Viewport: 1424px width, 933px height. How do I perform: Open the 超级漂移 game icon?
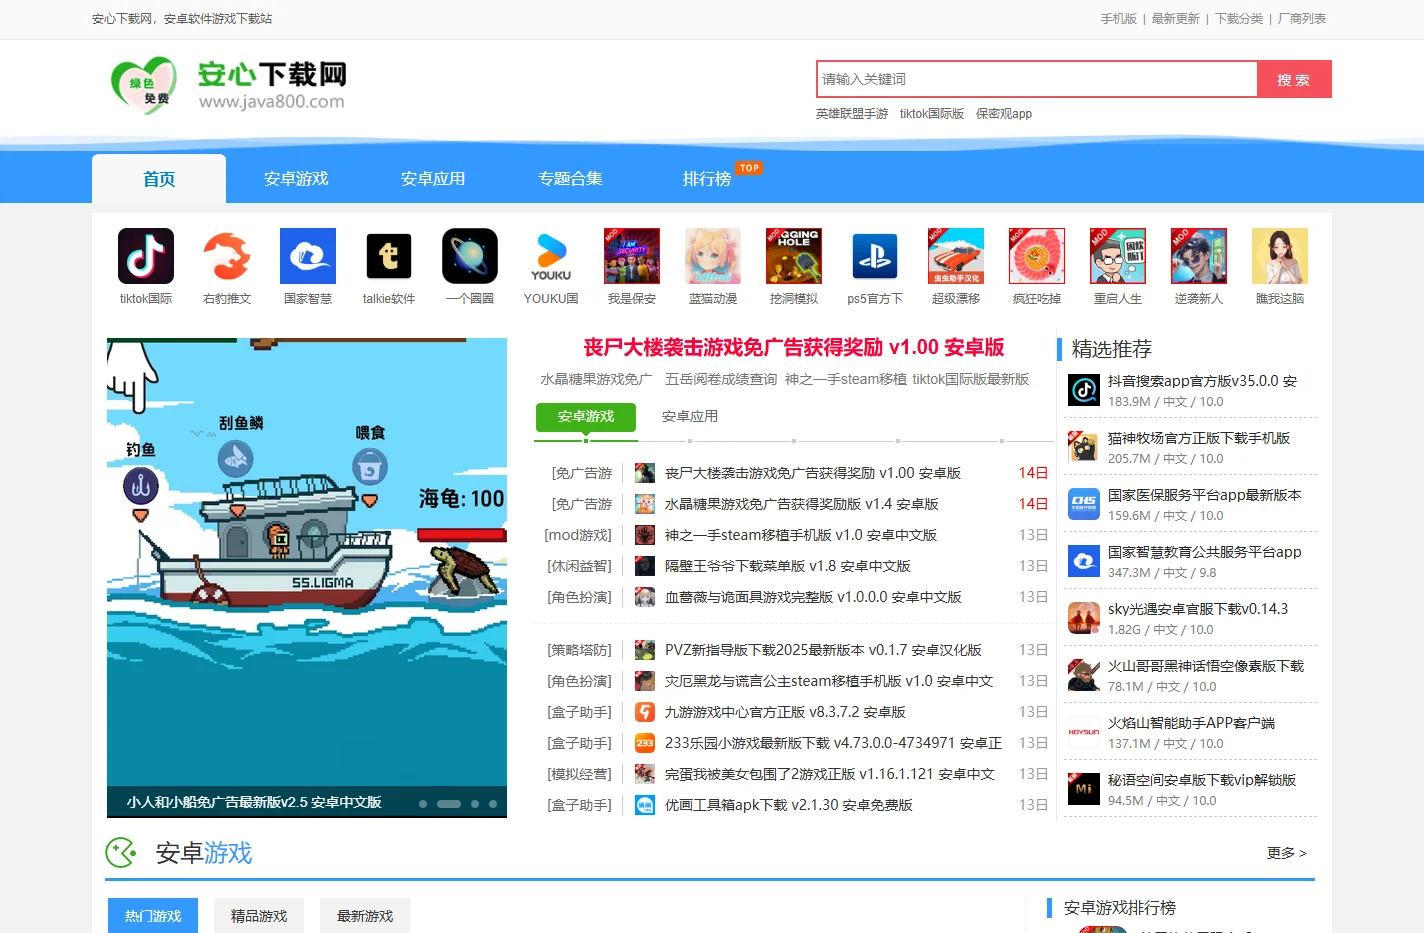pyautogui.click(x=956, y=256)
